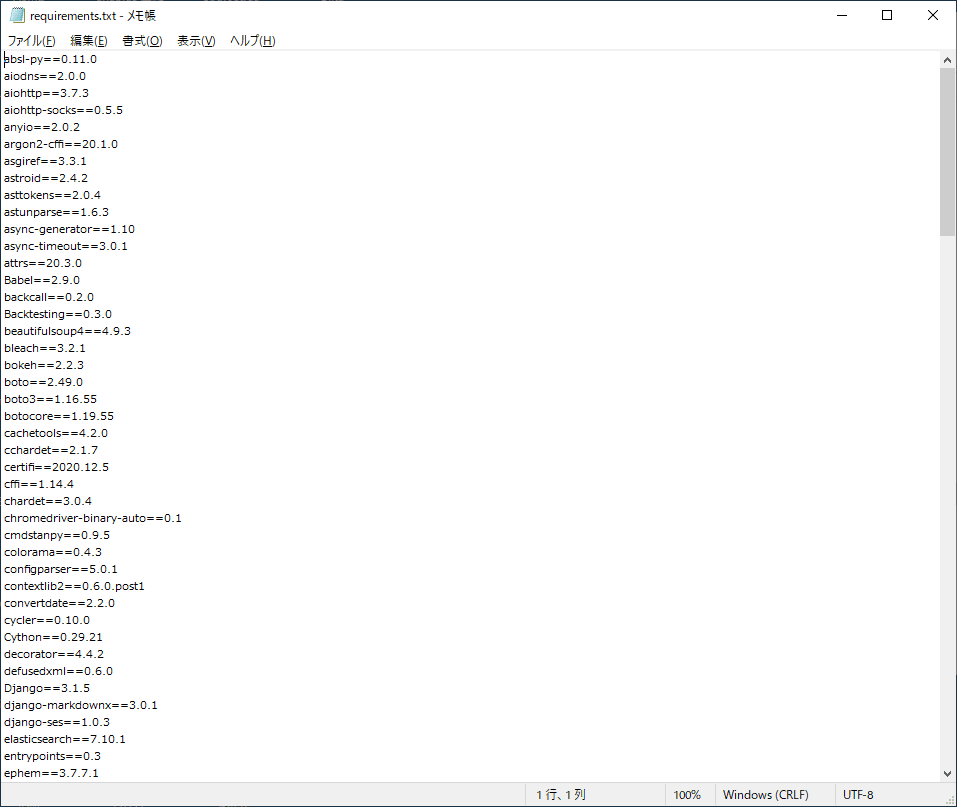The height and width of the screenshot is (807, 957).
Task: Click the line cmdstanpy==0.9.5
Action: (x=57, y=535)
